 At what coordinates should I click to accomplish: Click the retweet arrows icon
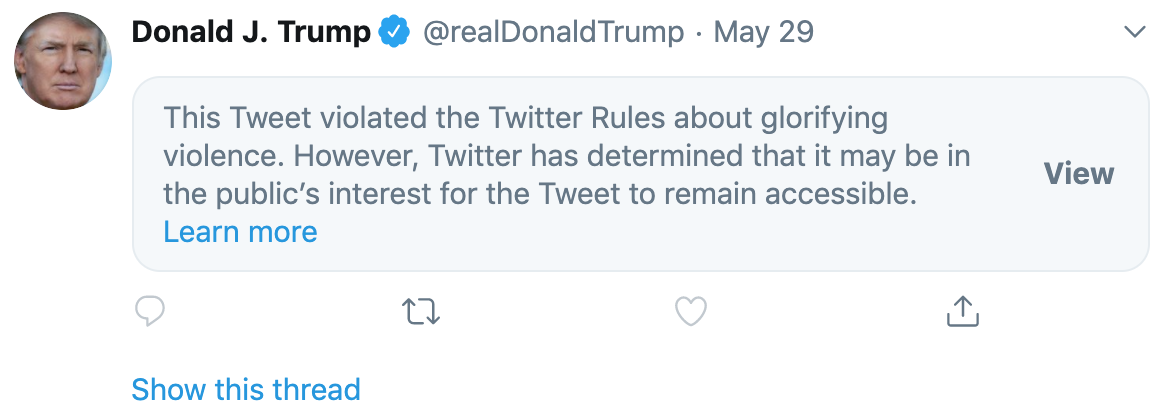[421, 312]
